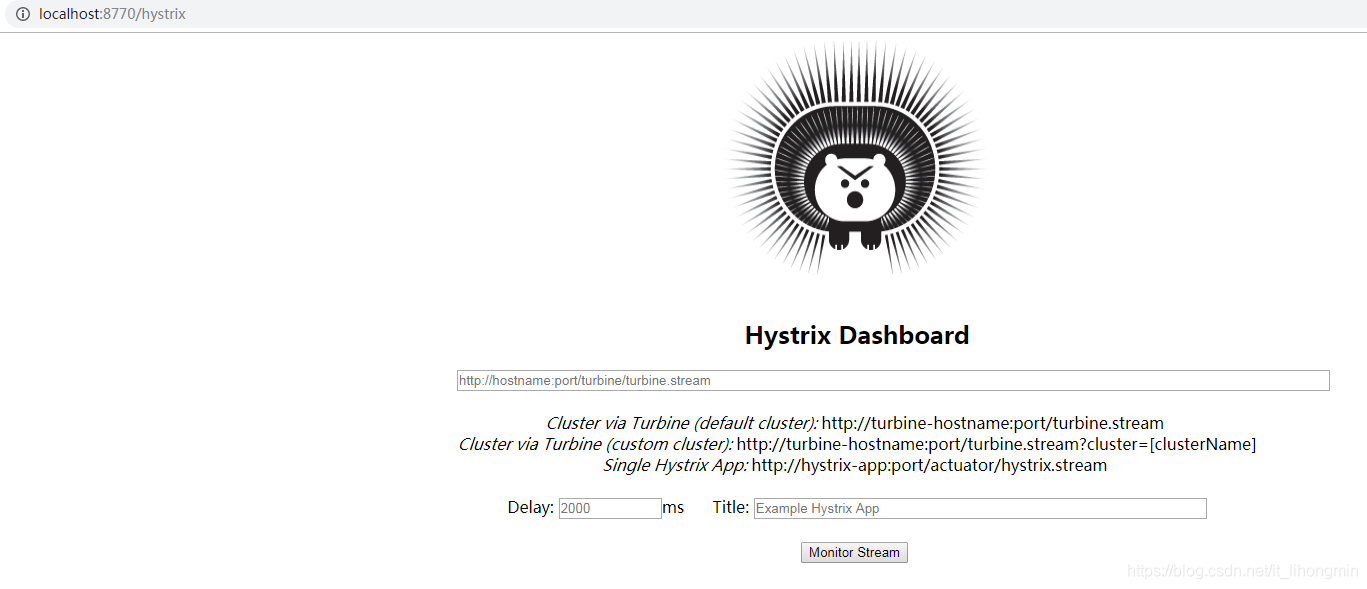Focus the Title field with Example Hystrix App
The width and height of the screenshot is (1367, 589).
pos(980,508)
